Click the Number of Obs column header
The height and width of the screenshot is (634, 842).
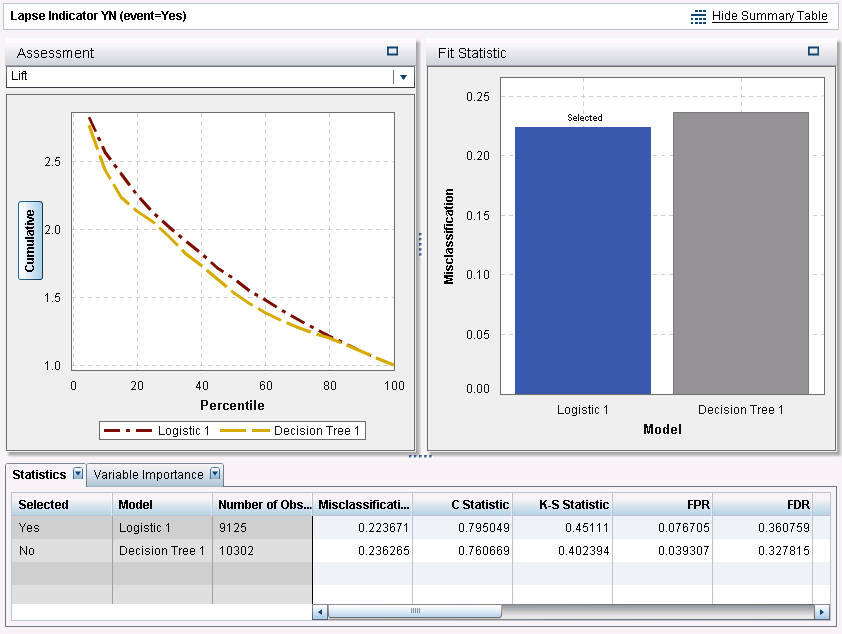pos(263,505)
